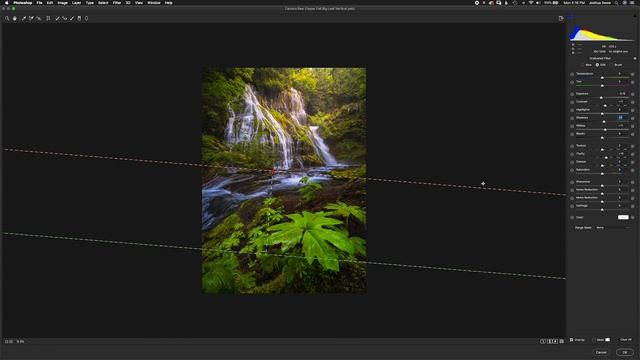Open the File menu
The height and width of the screenshot is (360, 640).
pyautogui.click(x=39, y=3)
